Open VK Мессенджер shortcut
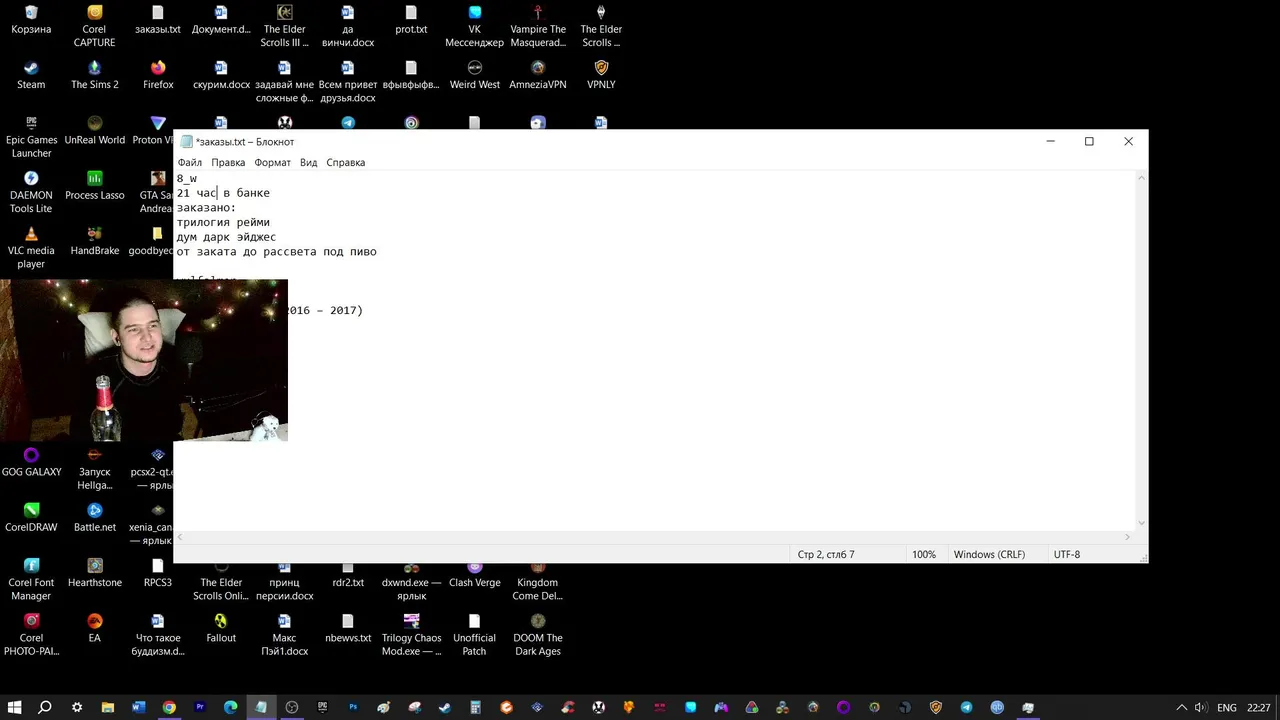The height and width of the screenshot is (720, 1280). [x=475, y=26]
